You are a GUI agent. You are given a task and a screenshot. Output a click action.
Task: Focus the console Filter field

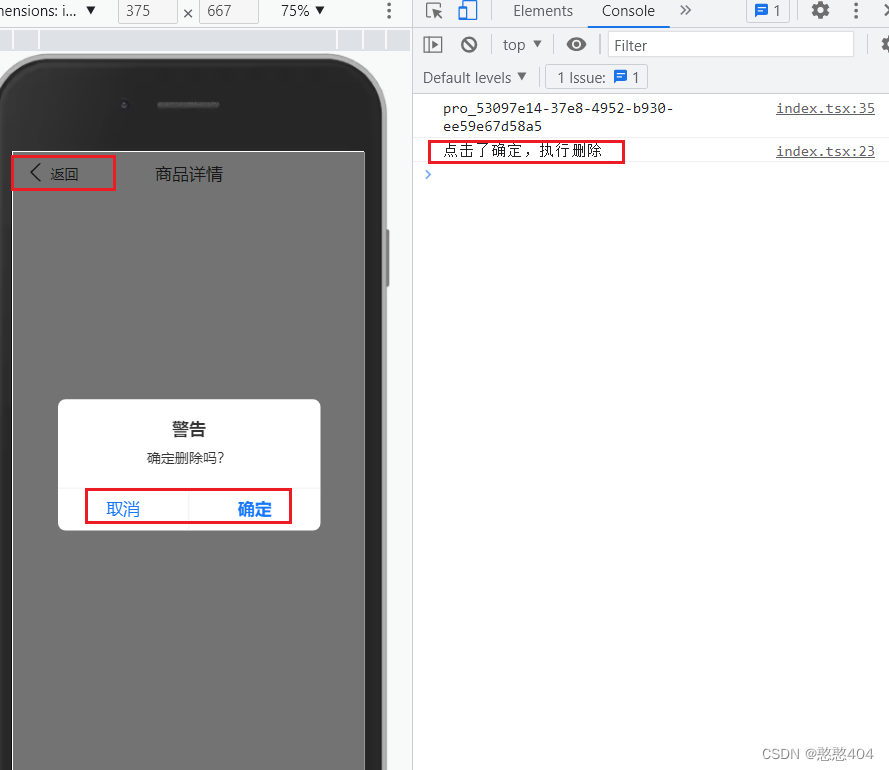click(x=730, y=45)
